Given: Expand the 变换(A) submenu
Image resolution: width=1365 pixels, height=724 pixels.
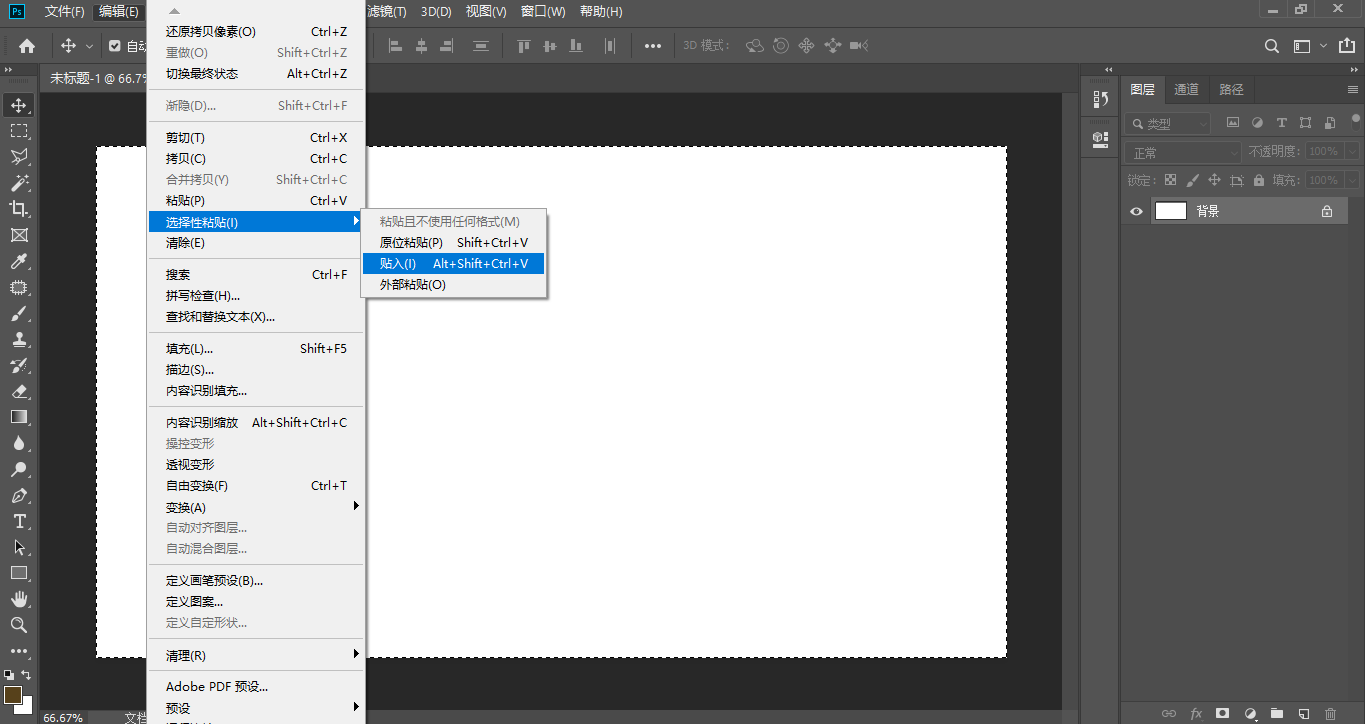Looking at the screenshot, I should [257, 507].
